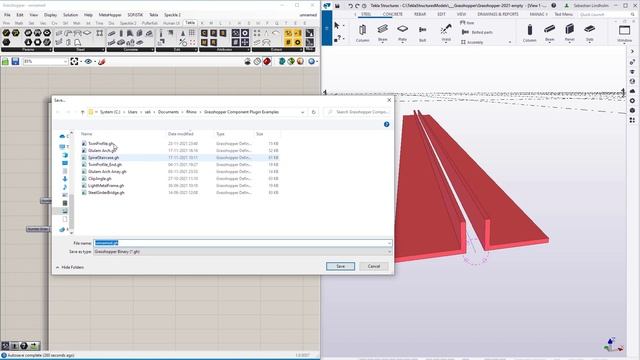Viewport: 640px width, 360px height.
Task: Click the Grasshopper Open file green icon
Action: pyautogui.click(x=5, y=61)
